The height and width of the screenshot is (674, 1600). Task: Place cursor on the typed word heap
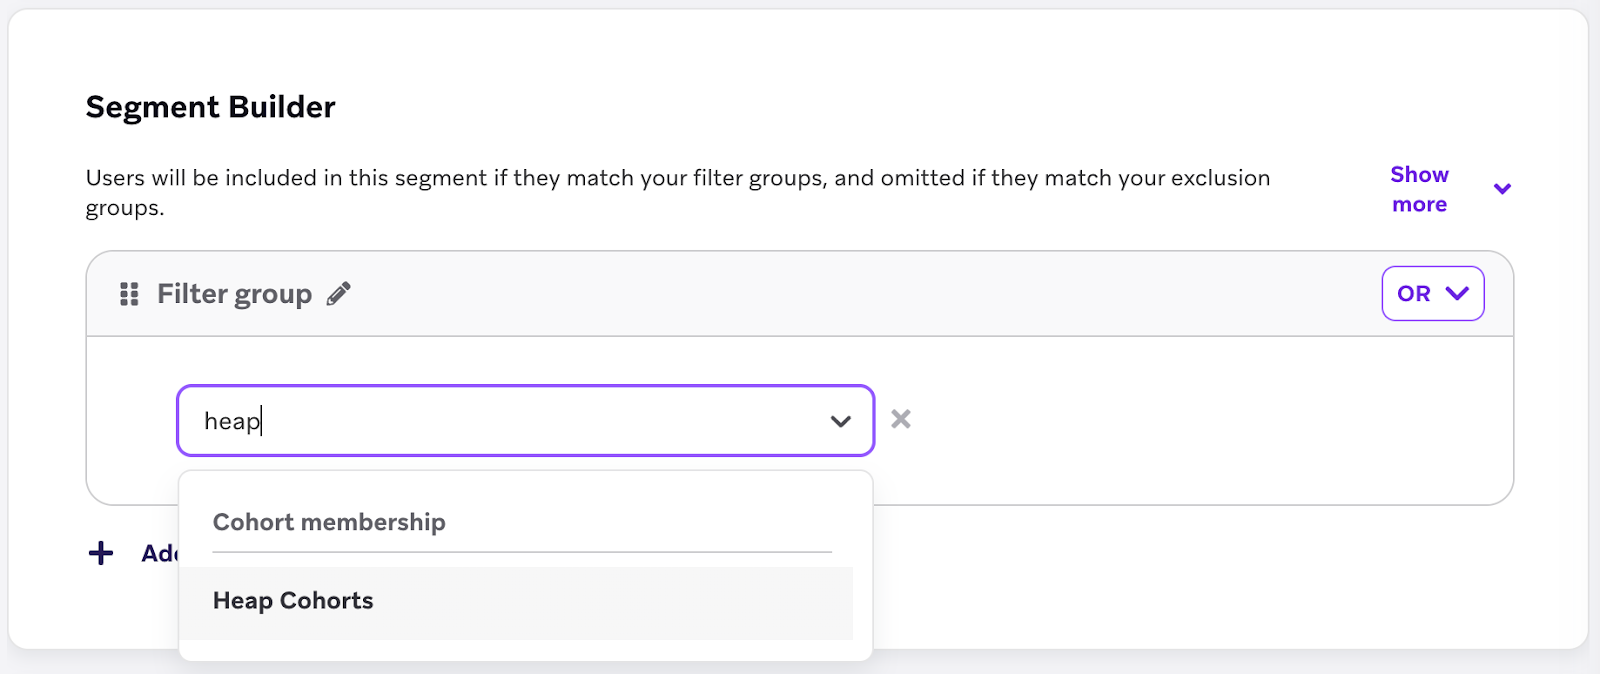click(231, 421)
